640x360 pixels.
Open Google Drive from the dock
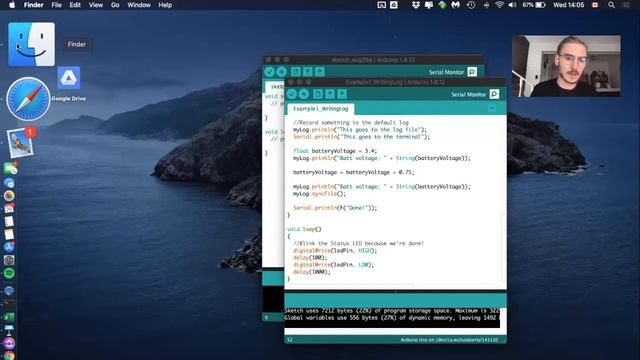[69, 78]
